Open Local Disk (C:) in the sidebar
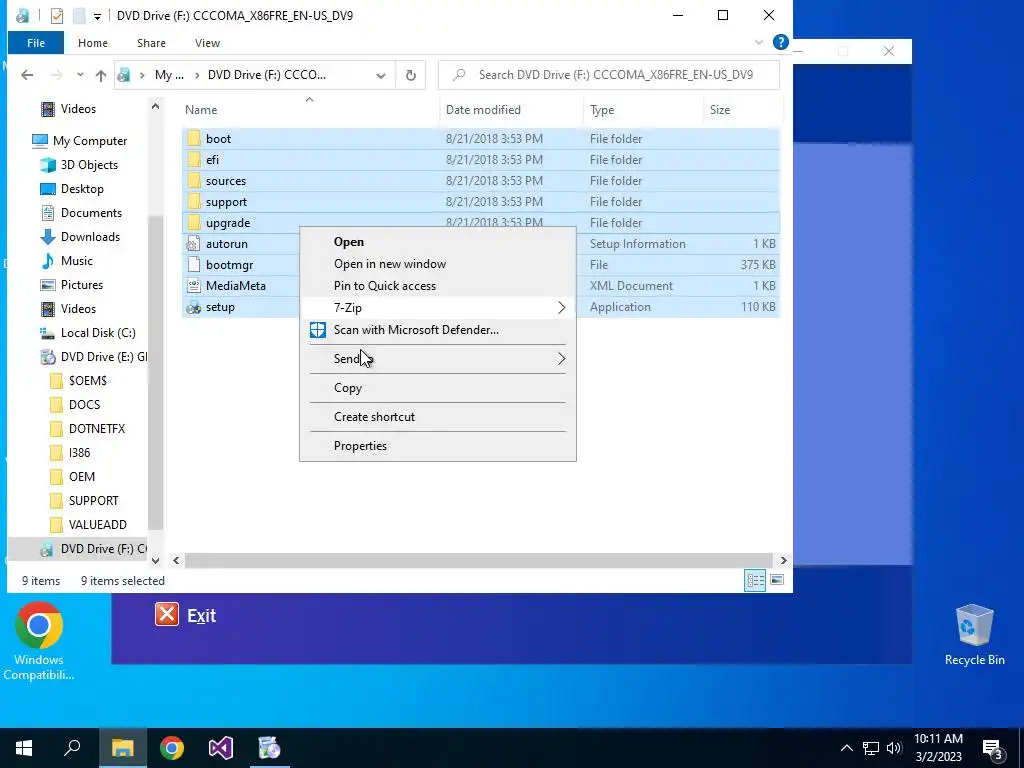The image size is (1024, 768). click(98, 333)
